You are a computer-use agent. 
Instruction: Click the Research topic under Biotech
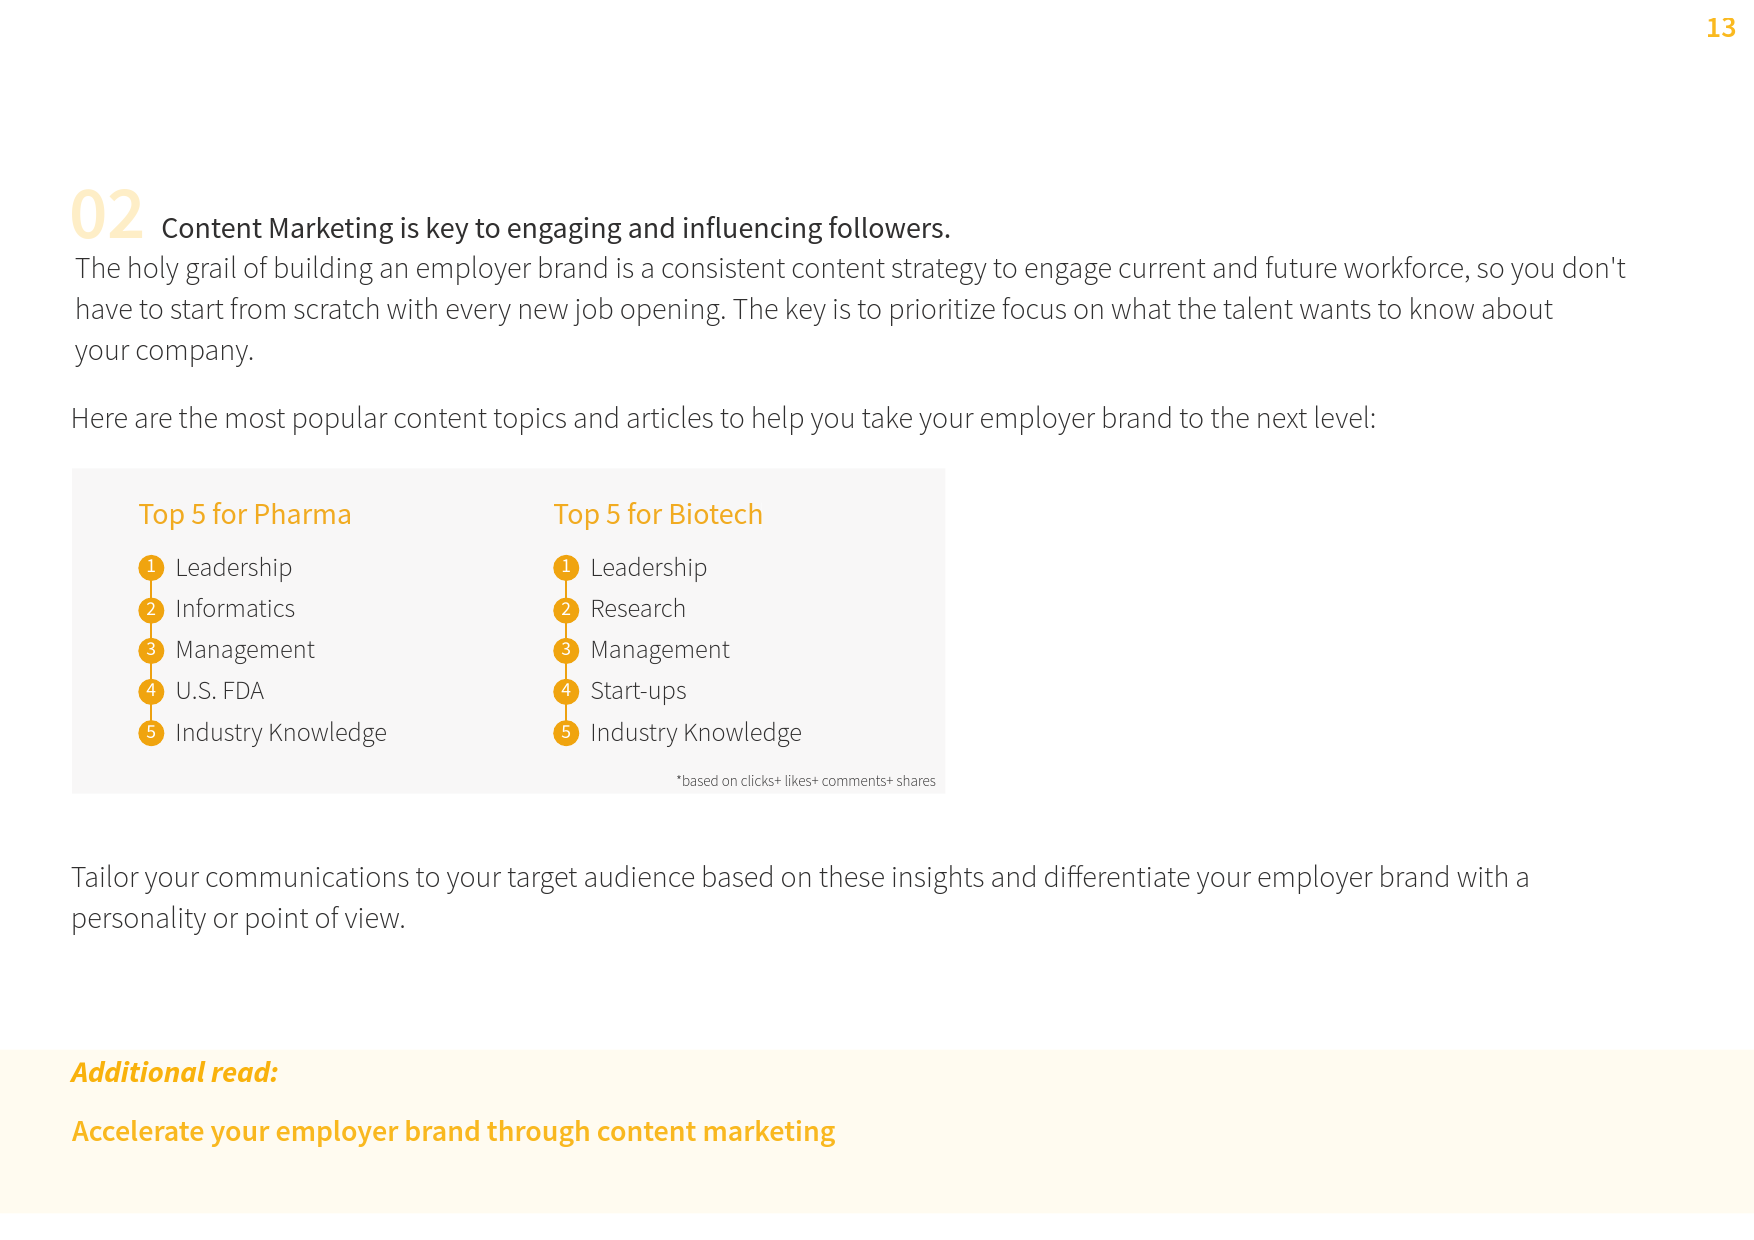click(x=638, y=609)
